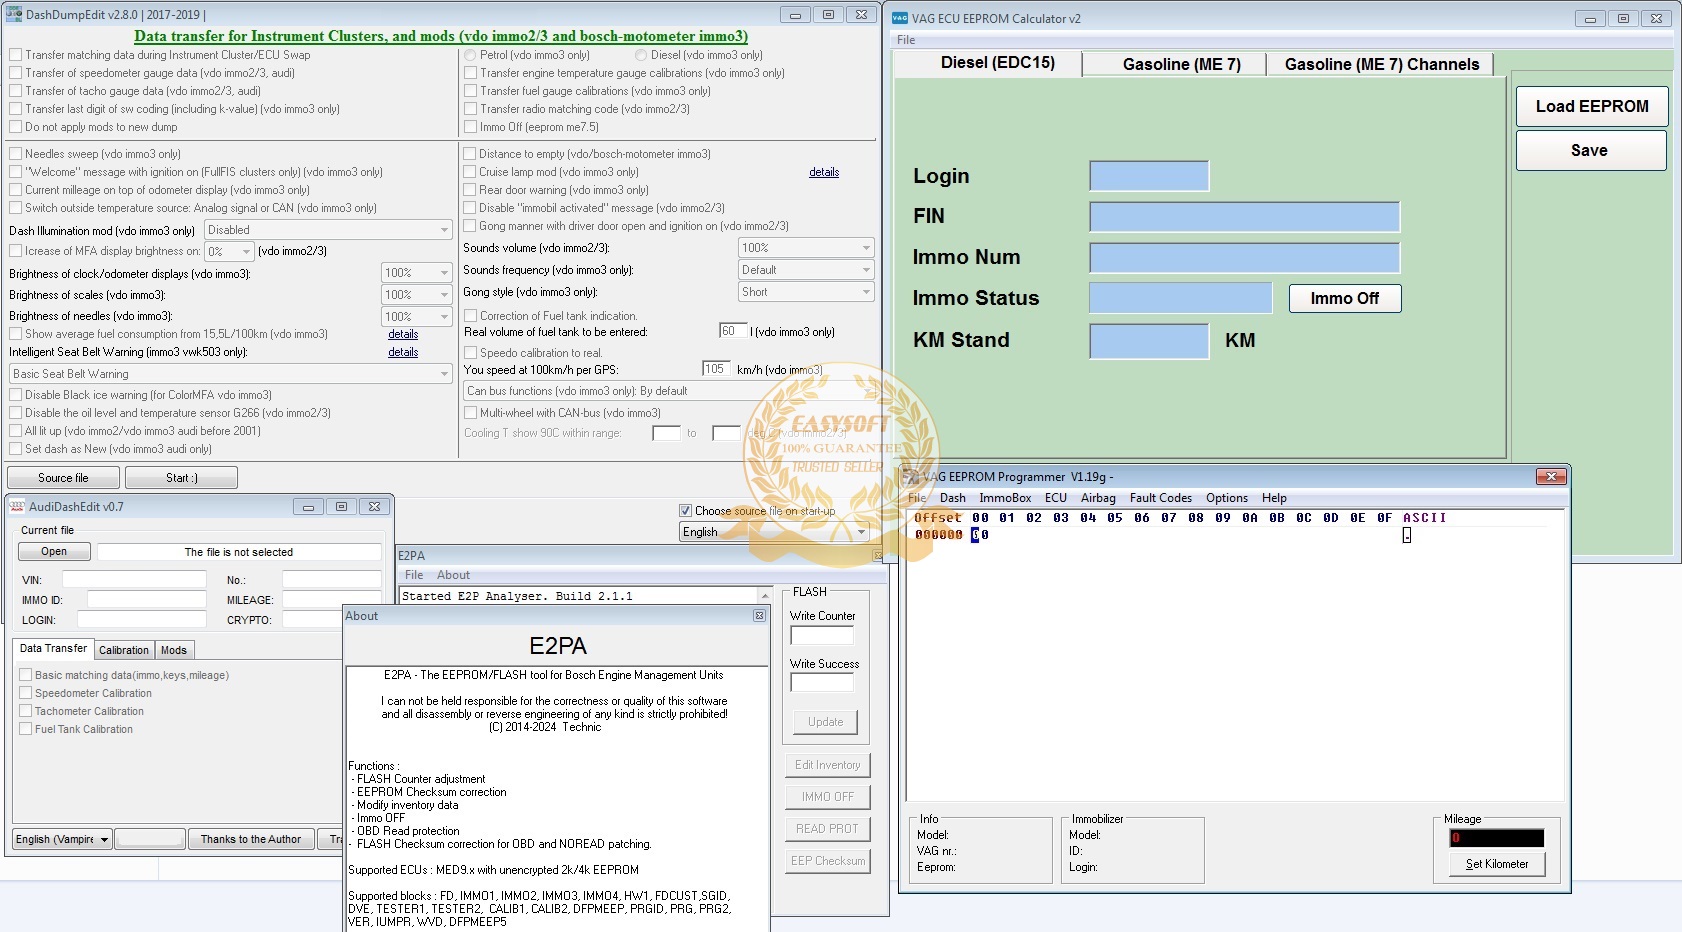Uncheck Choose source file on start-up
The image size is (1682, 932).
(x=685, y=510)
